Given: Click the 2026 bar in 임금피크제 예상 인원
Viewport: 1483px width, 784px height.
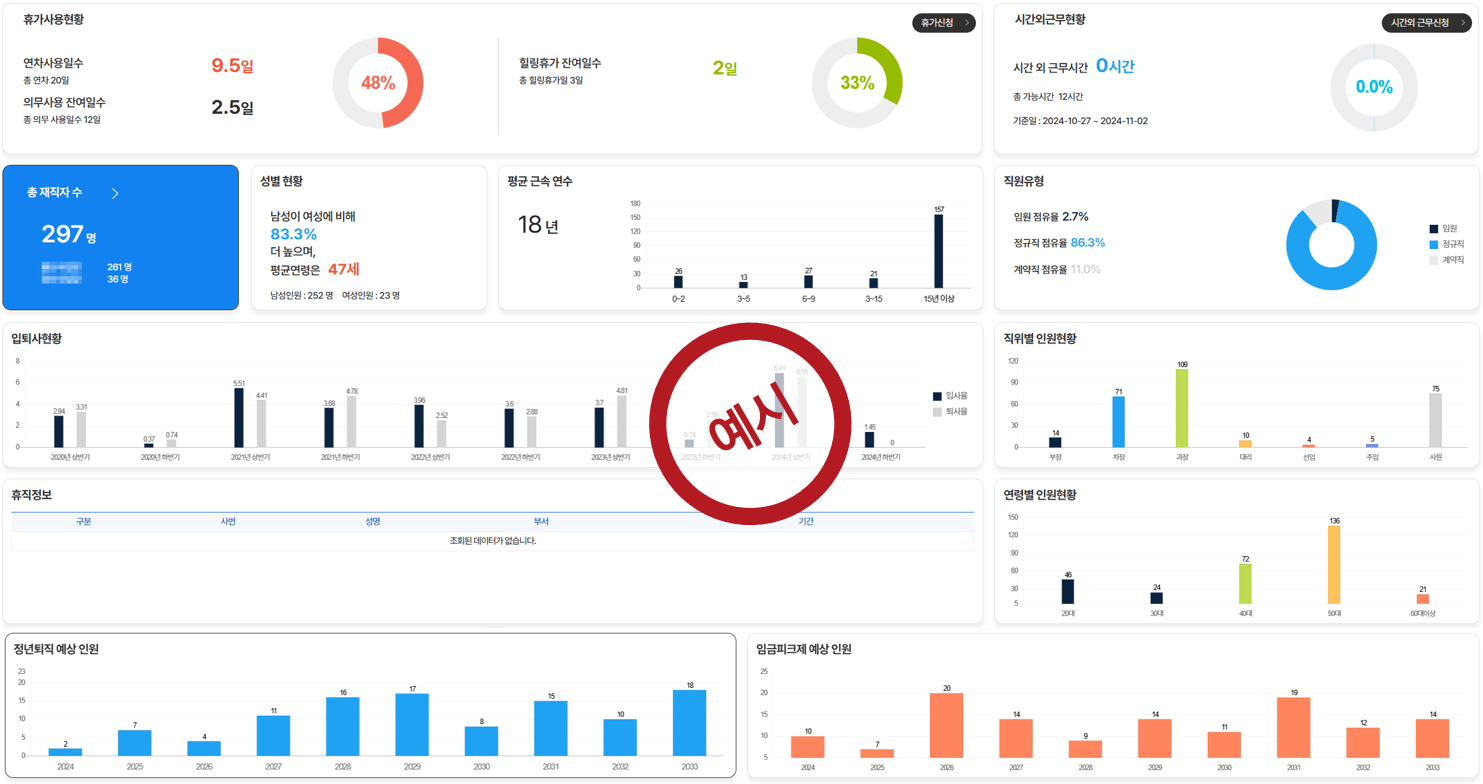Looking at the screenshot, I should click(947, 725).
